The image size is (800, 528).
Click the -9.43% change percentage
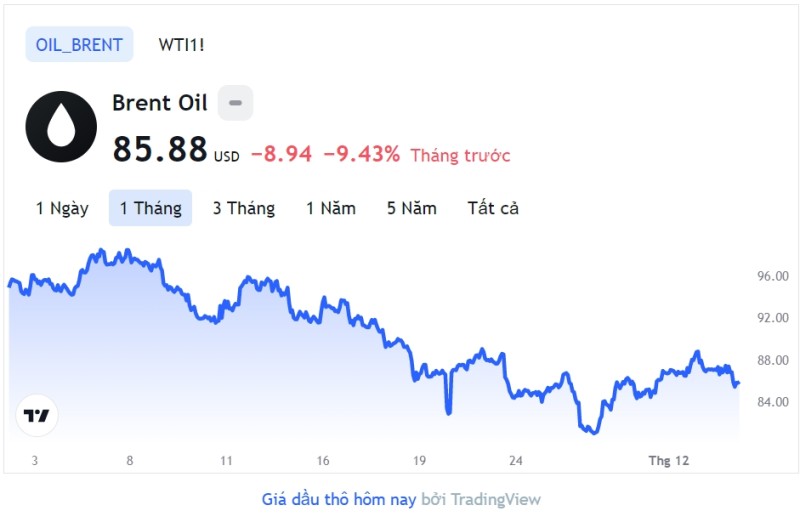pos(362,154)
